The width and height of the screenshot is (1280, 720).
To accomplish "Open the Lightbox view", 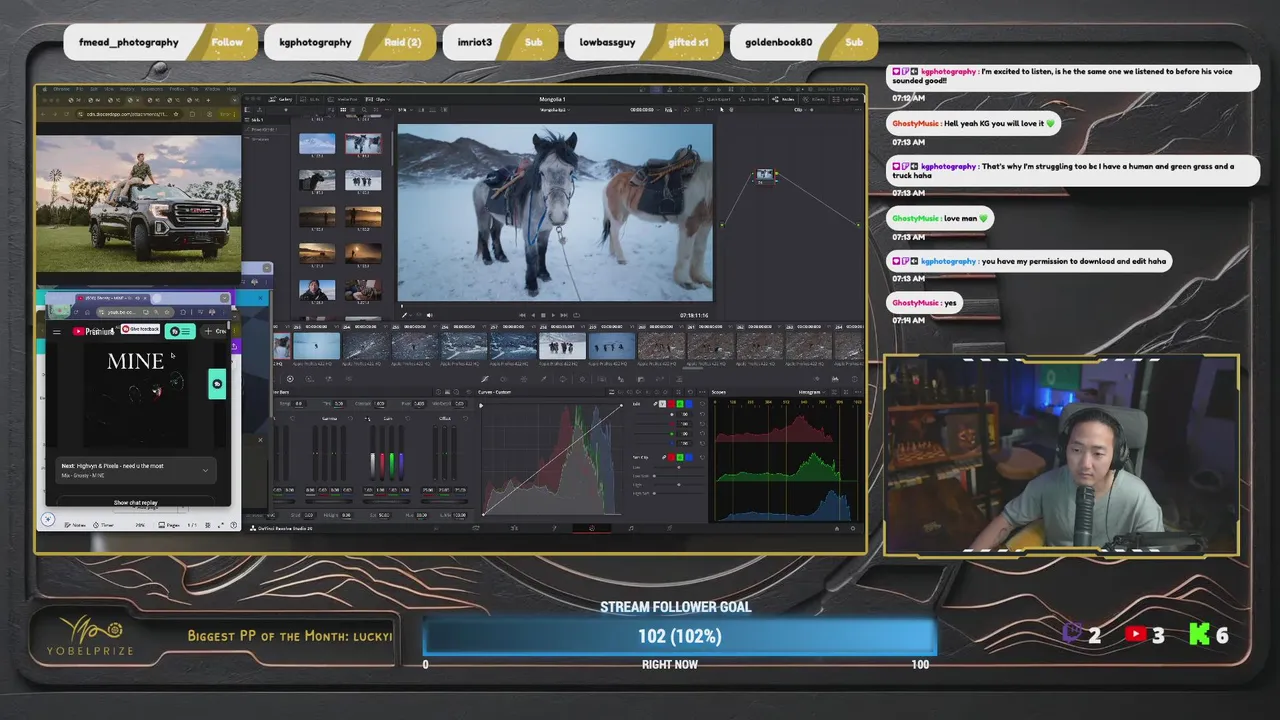I will 846,99.
